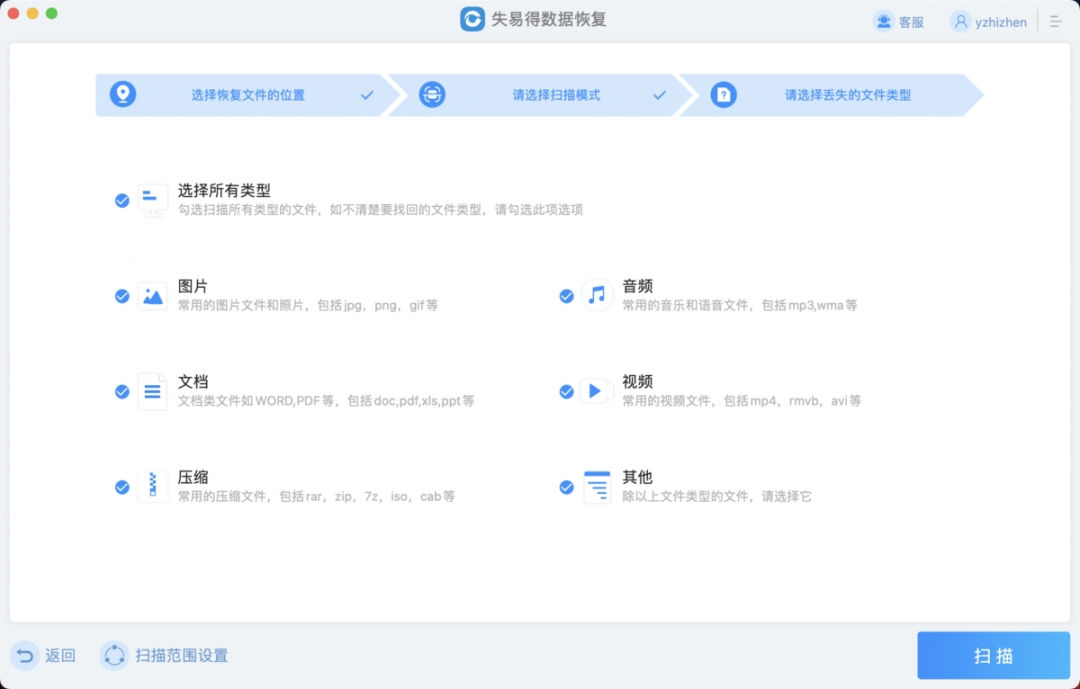1080x689 pixels.
Task: Click the app logo in the title bar
Action: coord(472,18)
